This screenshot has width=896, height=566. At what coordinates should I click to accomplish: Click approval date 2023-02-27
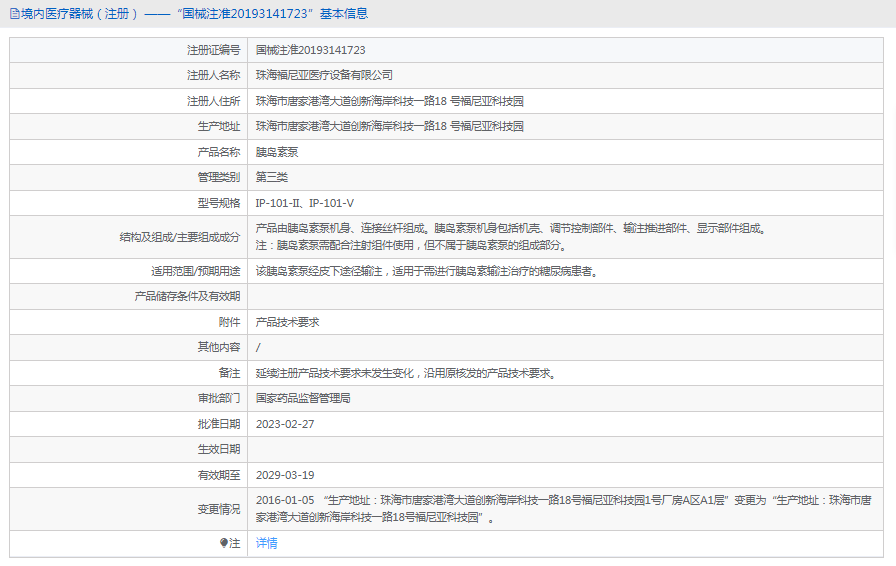coord(285,424)
